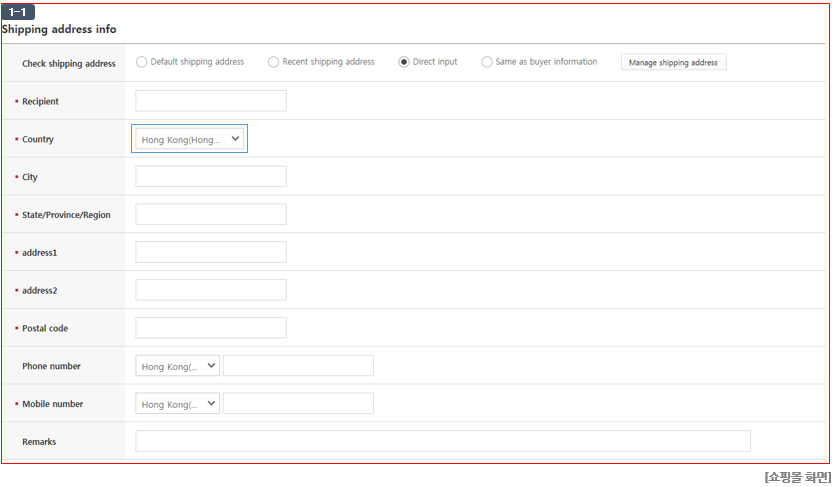The height and width of the screenshot is (487, 832).
Task: Click the City label text
Action: 30,177
